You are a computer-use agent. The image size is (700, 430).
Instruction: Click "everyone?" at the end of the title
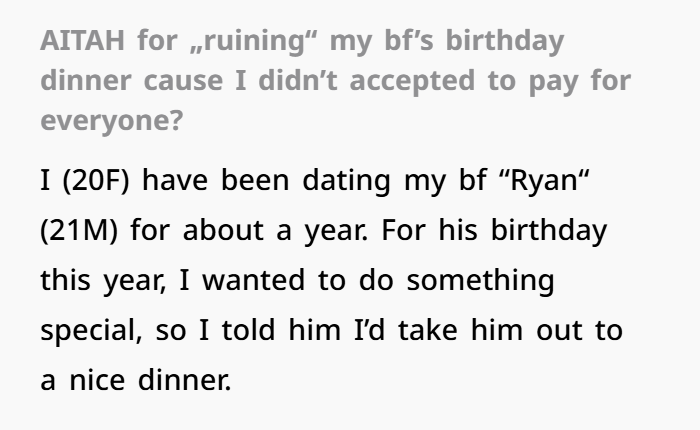112,121
